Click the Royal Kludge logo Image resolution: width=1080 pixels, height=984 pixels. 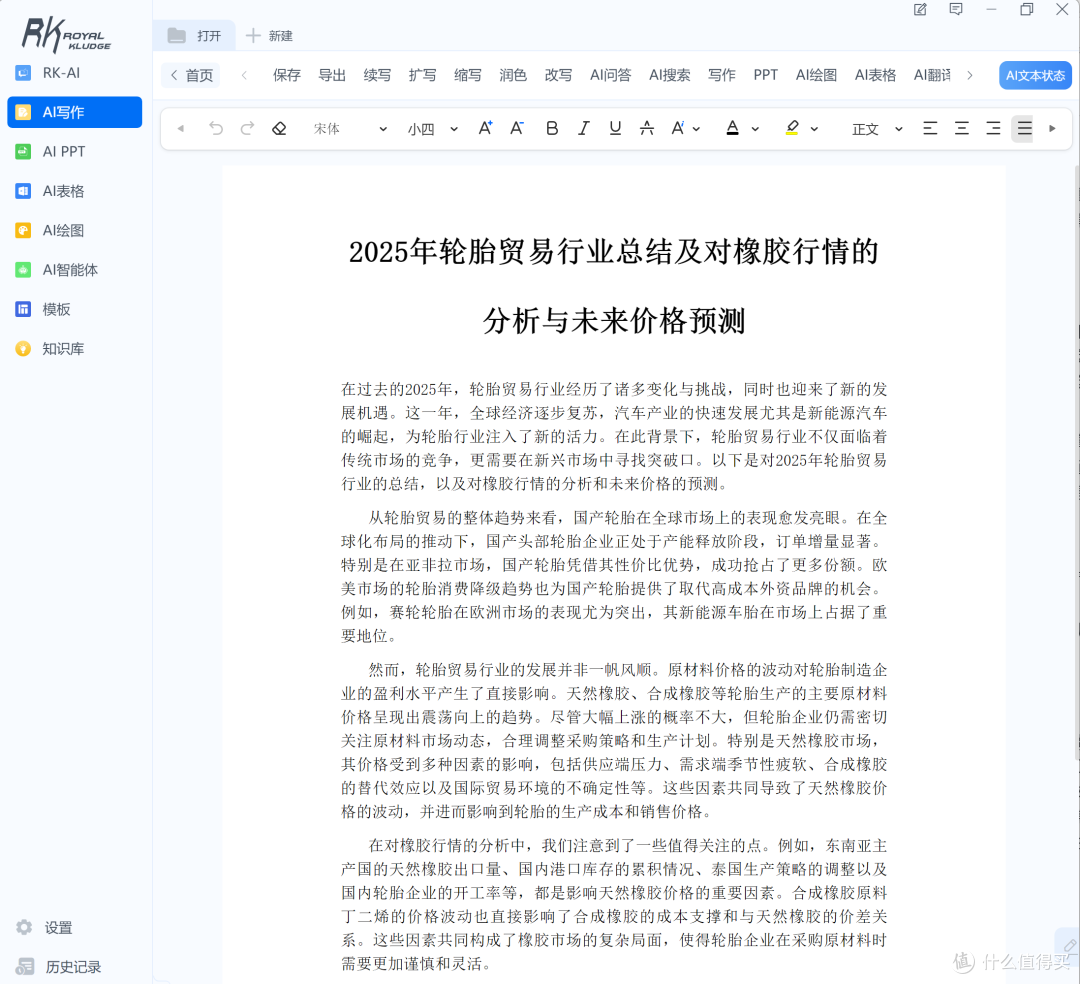[66, 35]
